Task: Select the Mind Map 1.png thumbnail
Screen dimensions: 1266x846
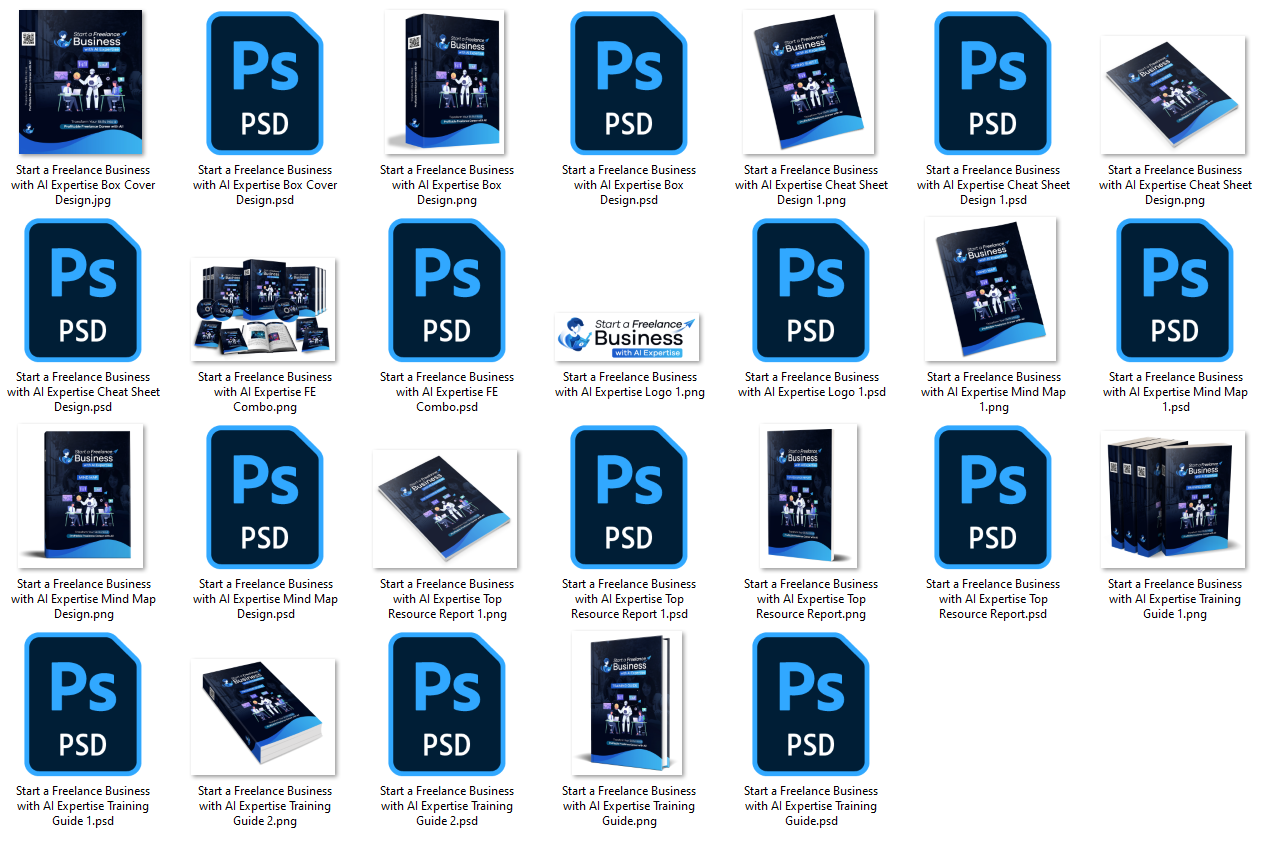Action: 990,289
